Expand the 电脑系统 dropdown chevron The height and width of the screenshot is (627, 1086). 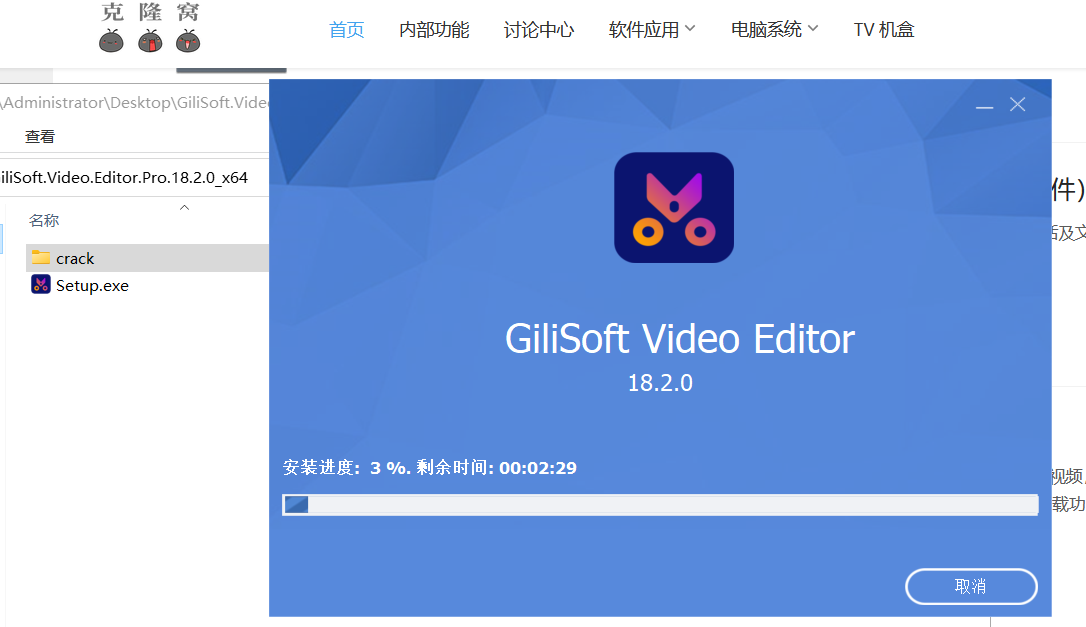click(813, 28)
